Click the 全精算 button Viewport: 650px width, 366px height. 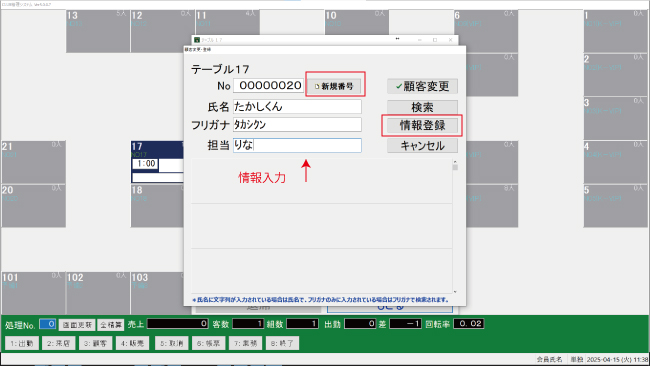click(x=111, y=325)
